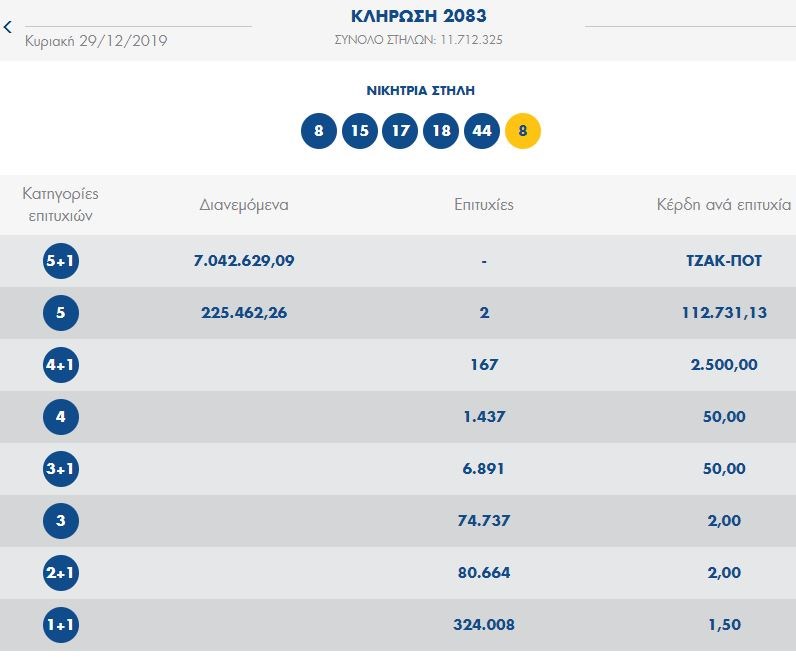Click the 324.008 winners count
Viewport: 796px width, 658px height.
[483, 625]
